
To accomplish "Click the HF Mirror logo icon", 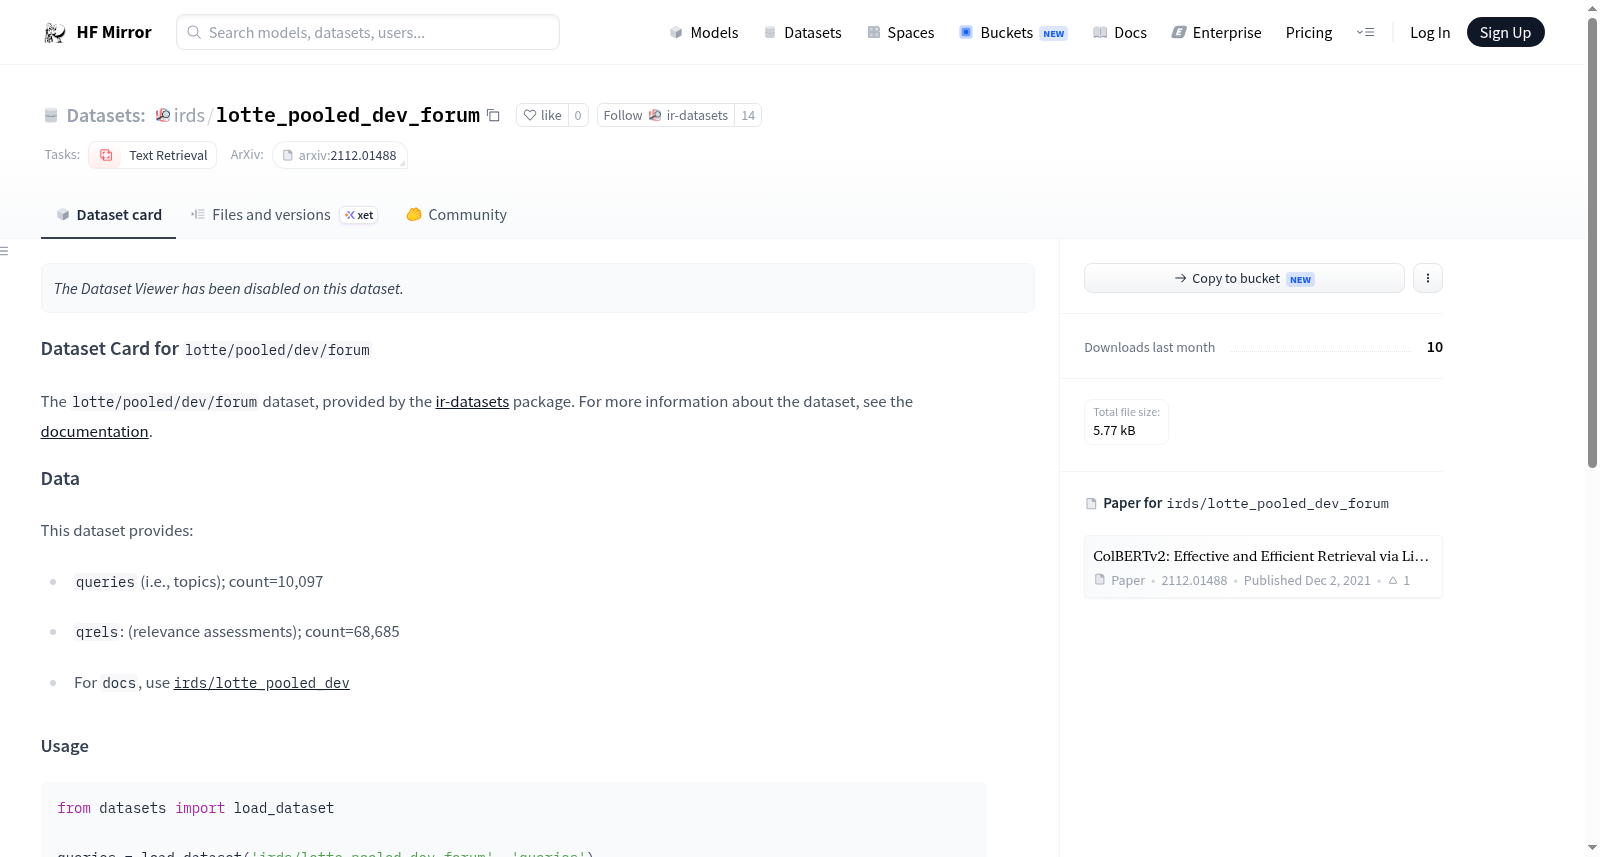I will (x=54, y=33).
